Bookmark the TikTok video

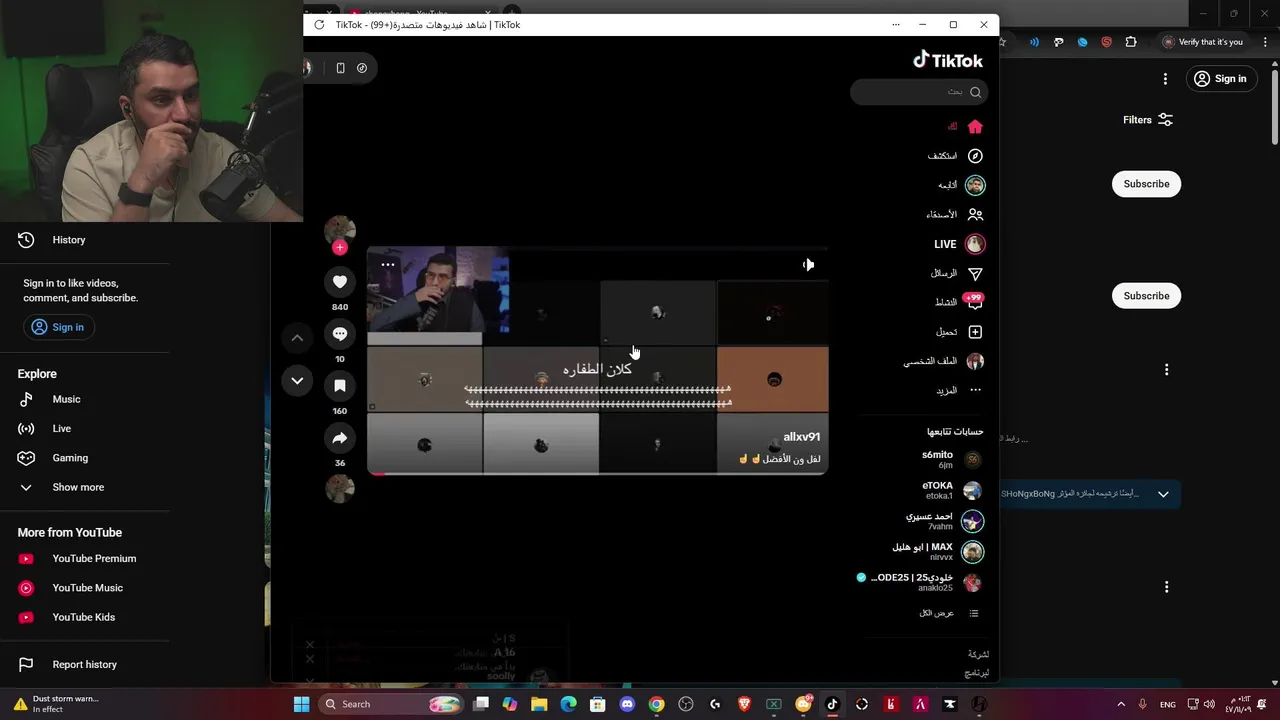pyautogui.click(x=340, y=386)
